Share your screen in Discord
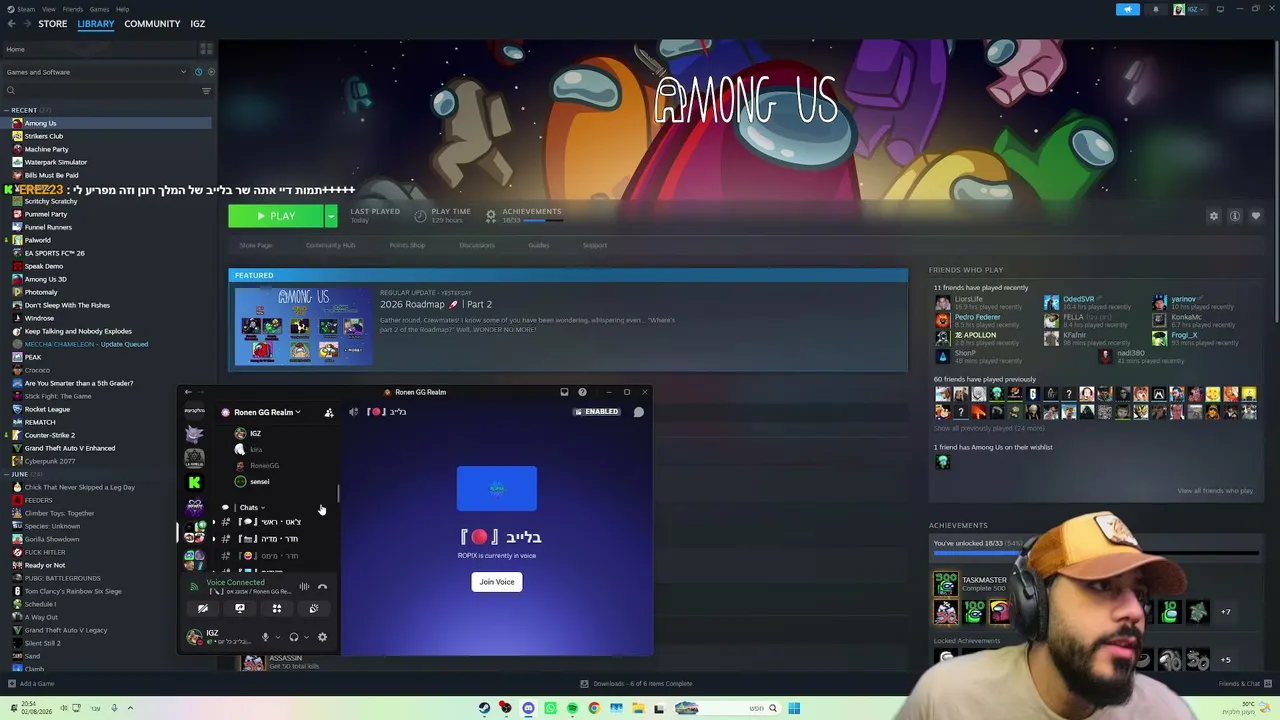Image resolution: width=1280 pixels, height=720 pixels. [240, 608]
